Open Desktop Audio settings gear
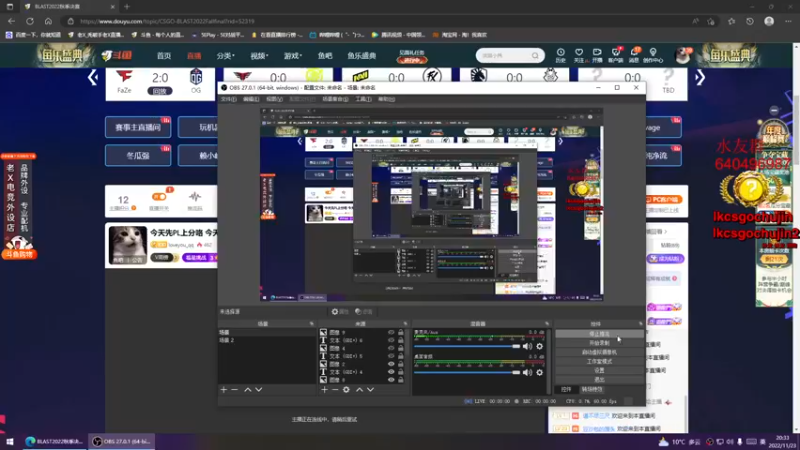The image size is (800, 450). coord(539,372)
